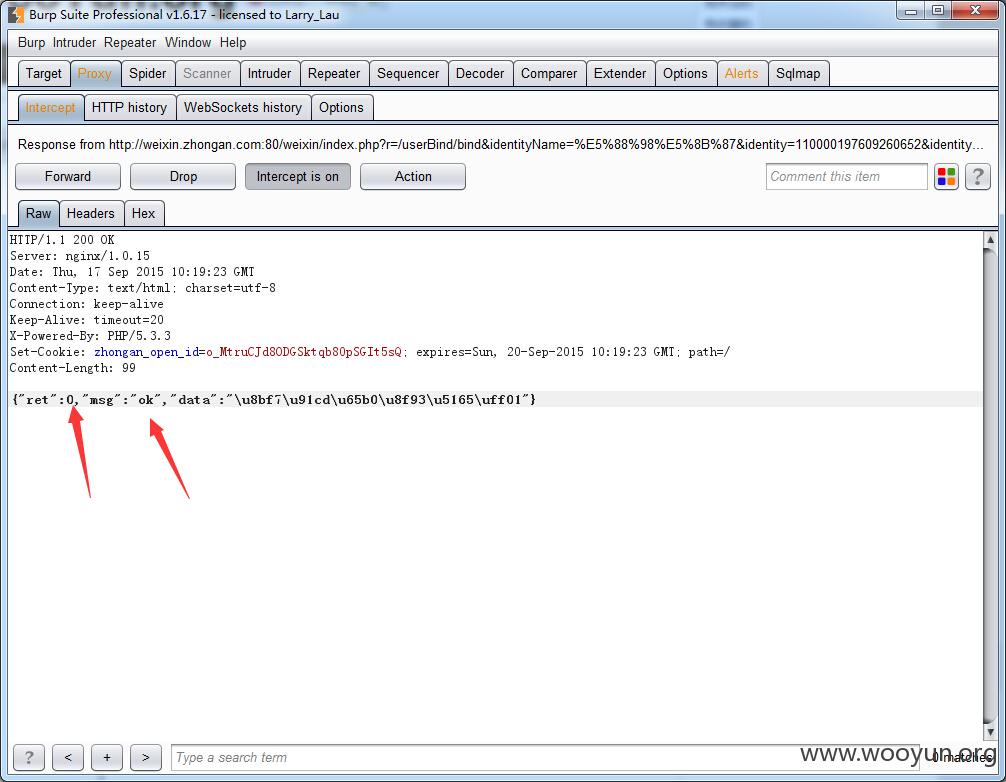Click the plus search options button
The width and height of the screenshot is (1006, 782).
pyautogui.click(x=107, y=758)
